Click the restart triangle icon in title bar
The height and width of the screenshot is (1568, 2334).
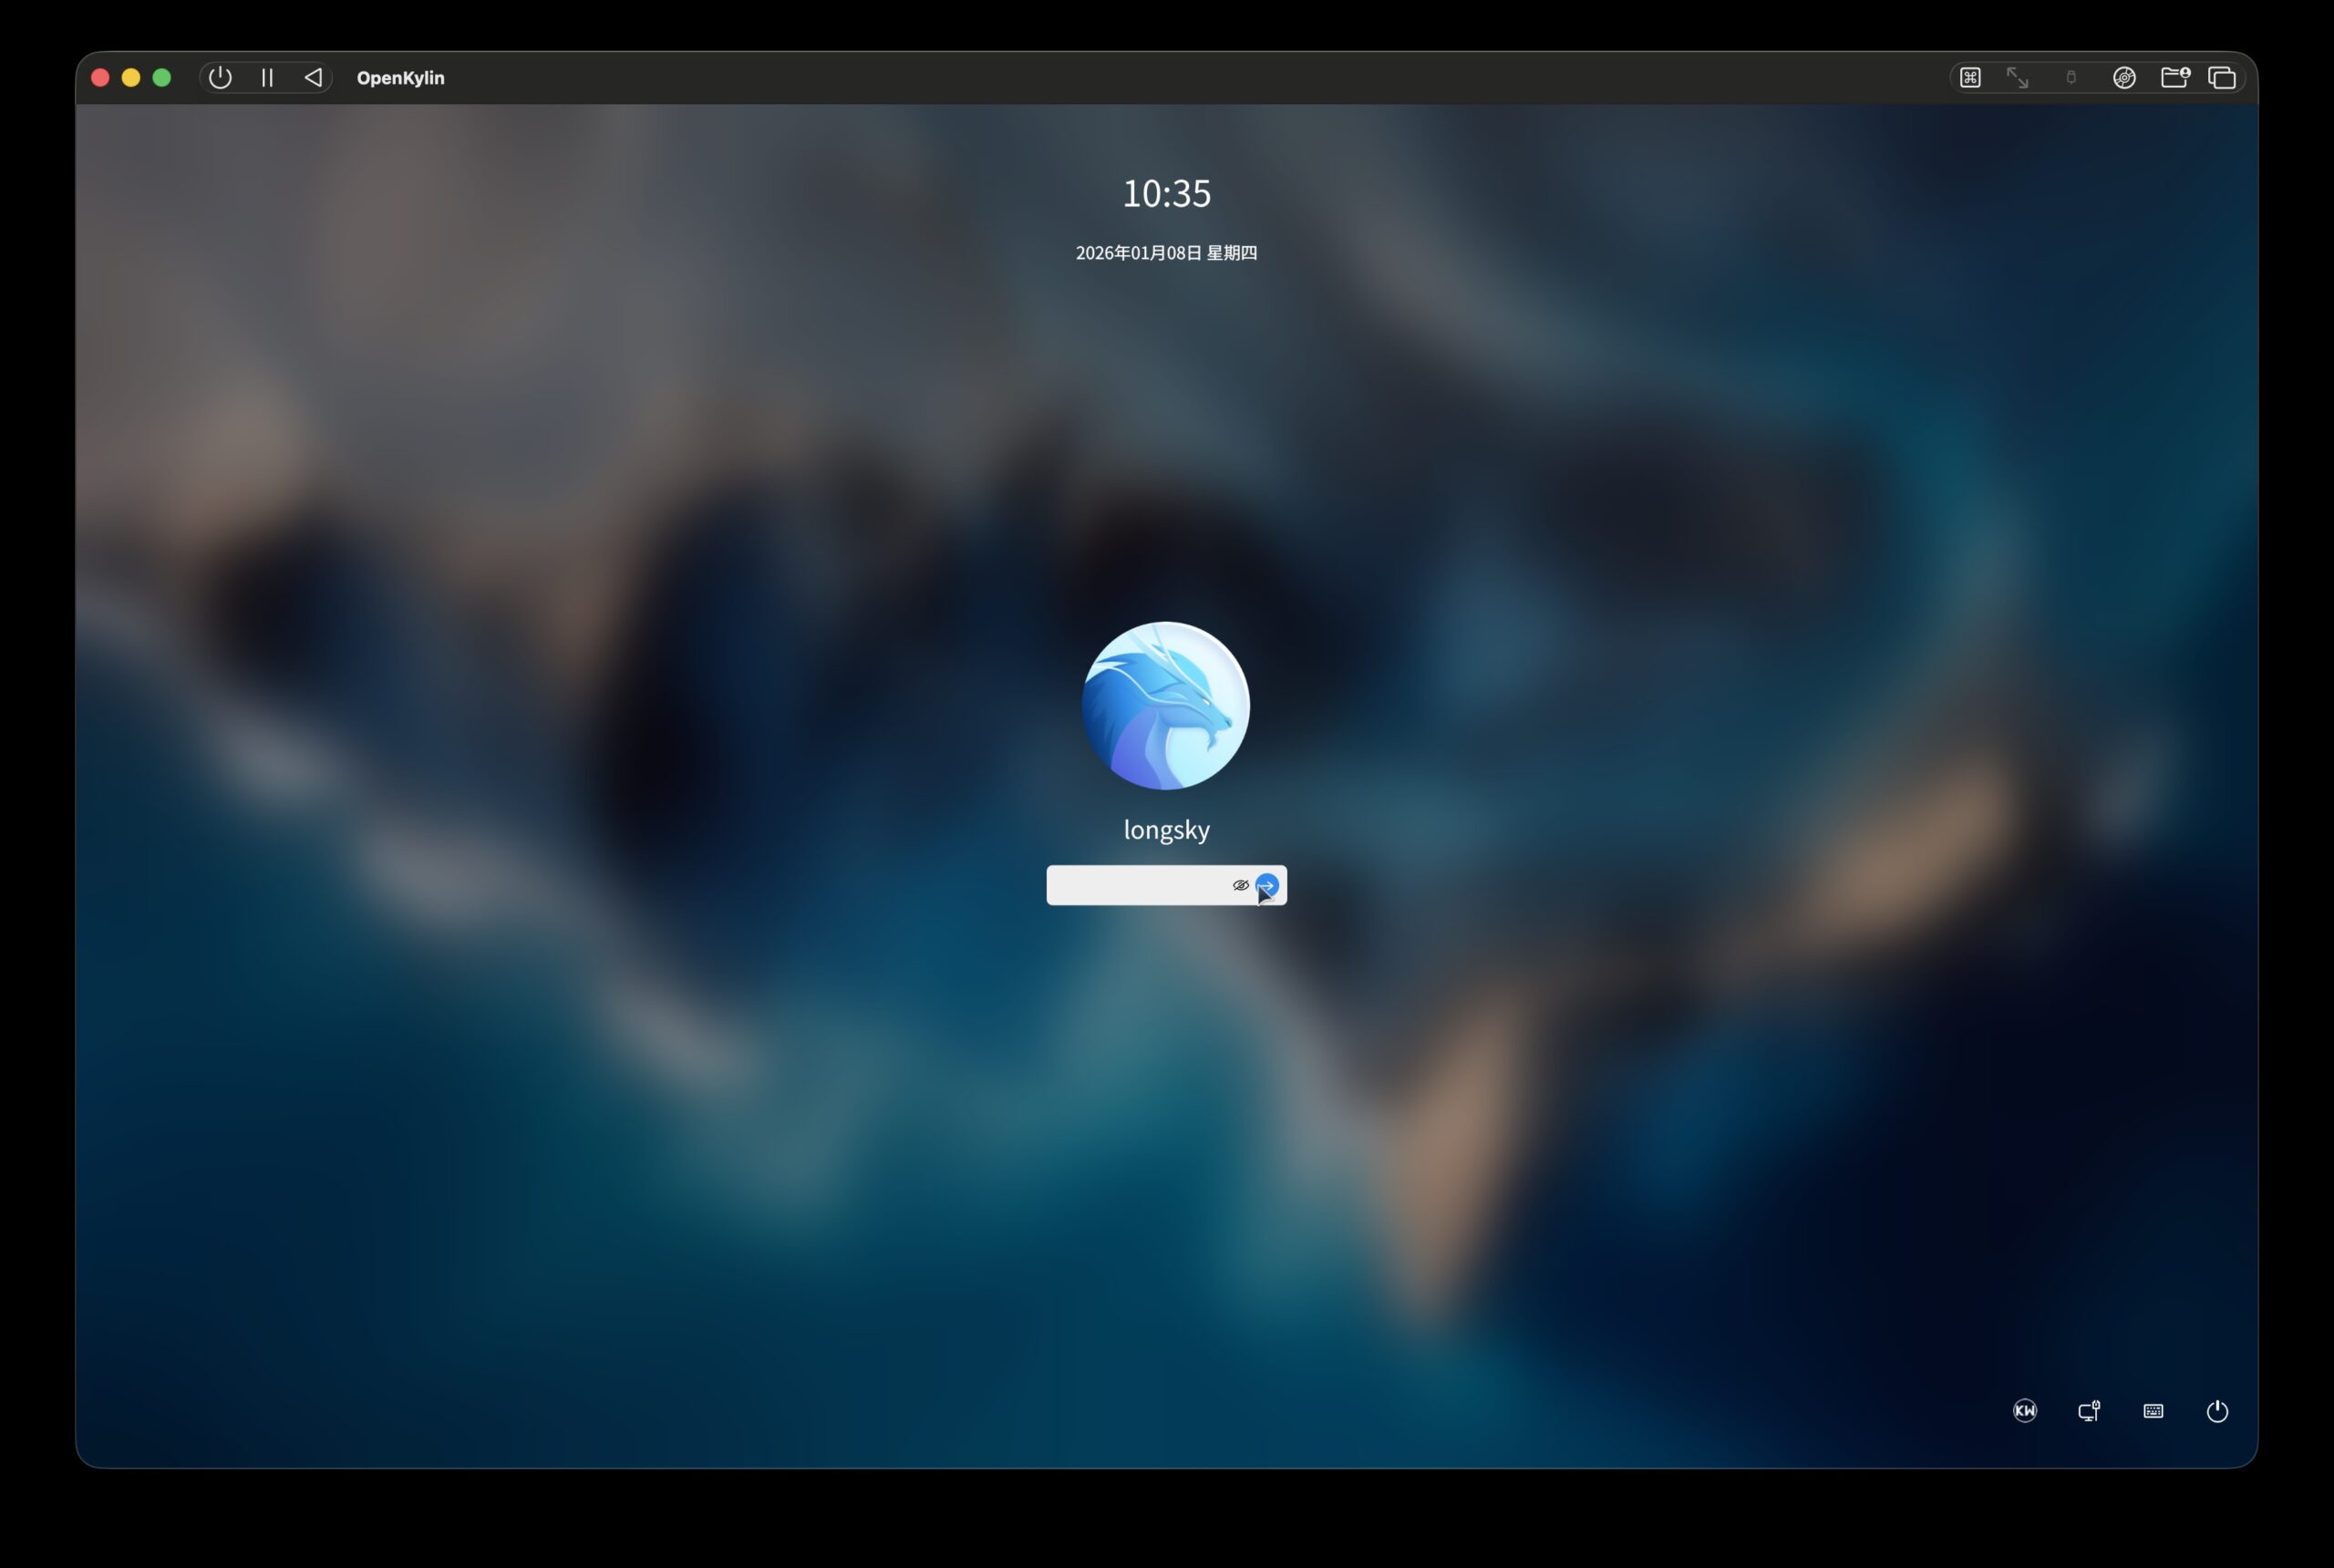click(x=313, y=78)
